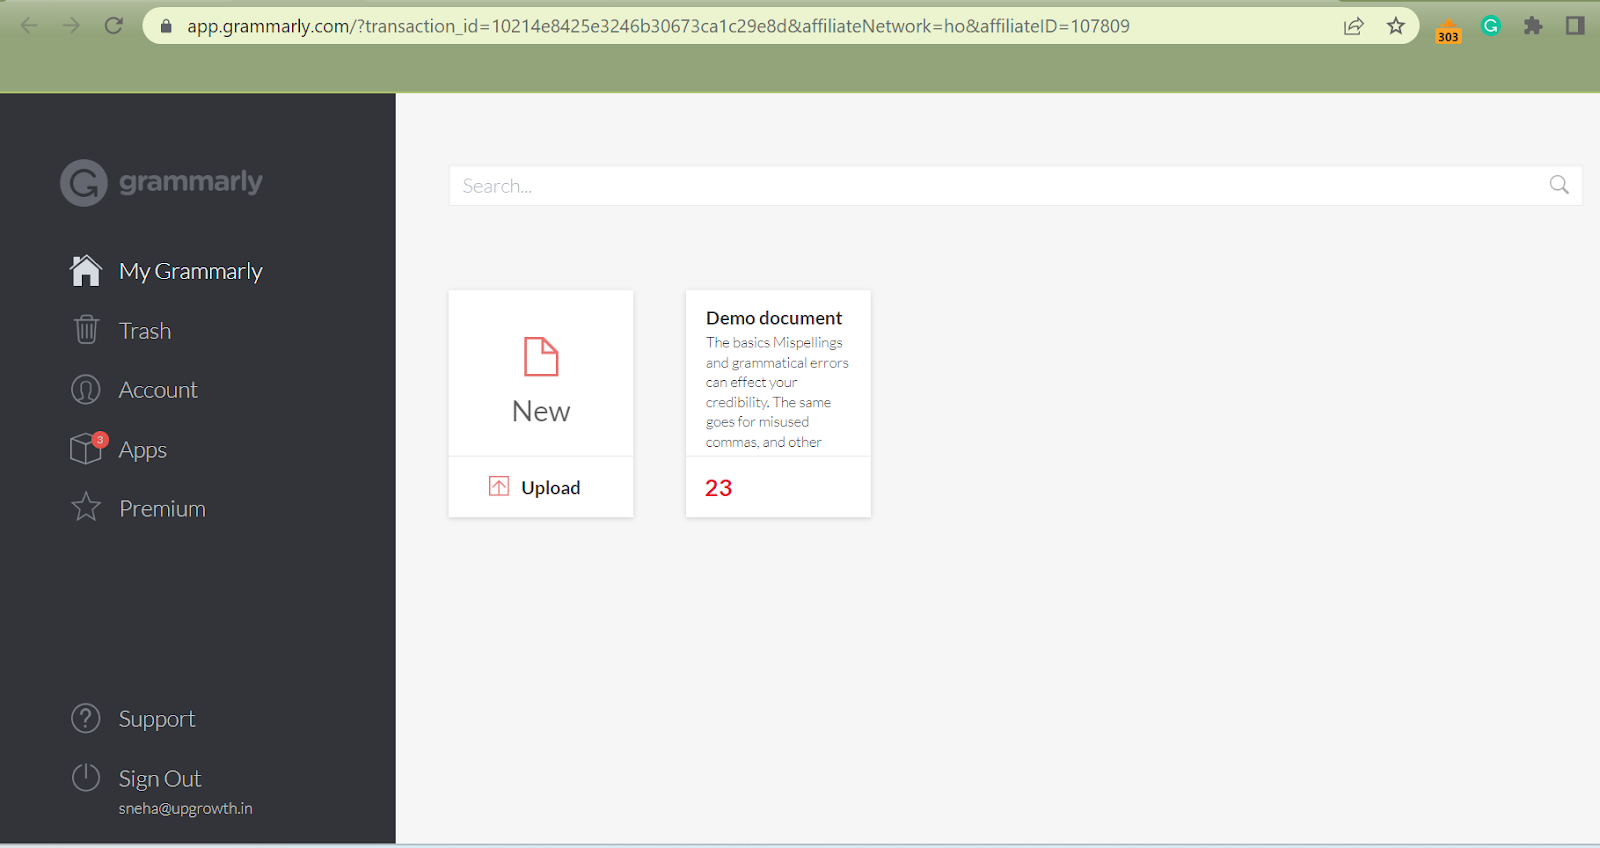Image resolution: width=1600 pixels, height=848 pixels.
Task: Click the sneha@upgrowth.in email text
Action: (x=185, y=808)
